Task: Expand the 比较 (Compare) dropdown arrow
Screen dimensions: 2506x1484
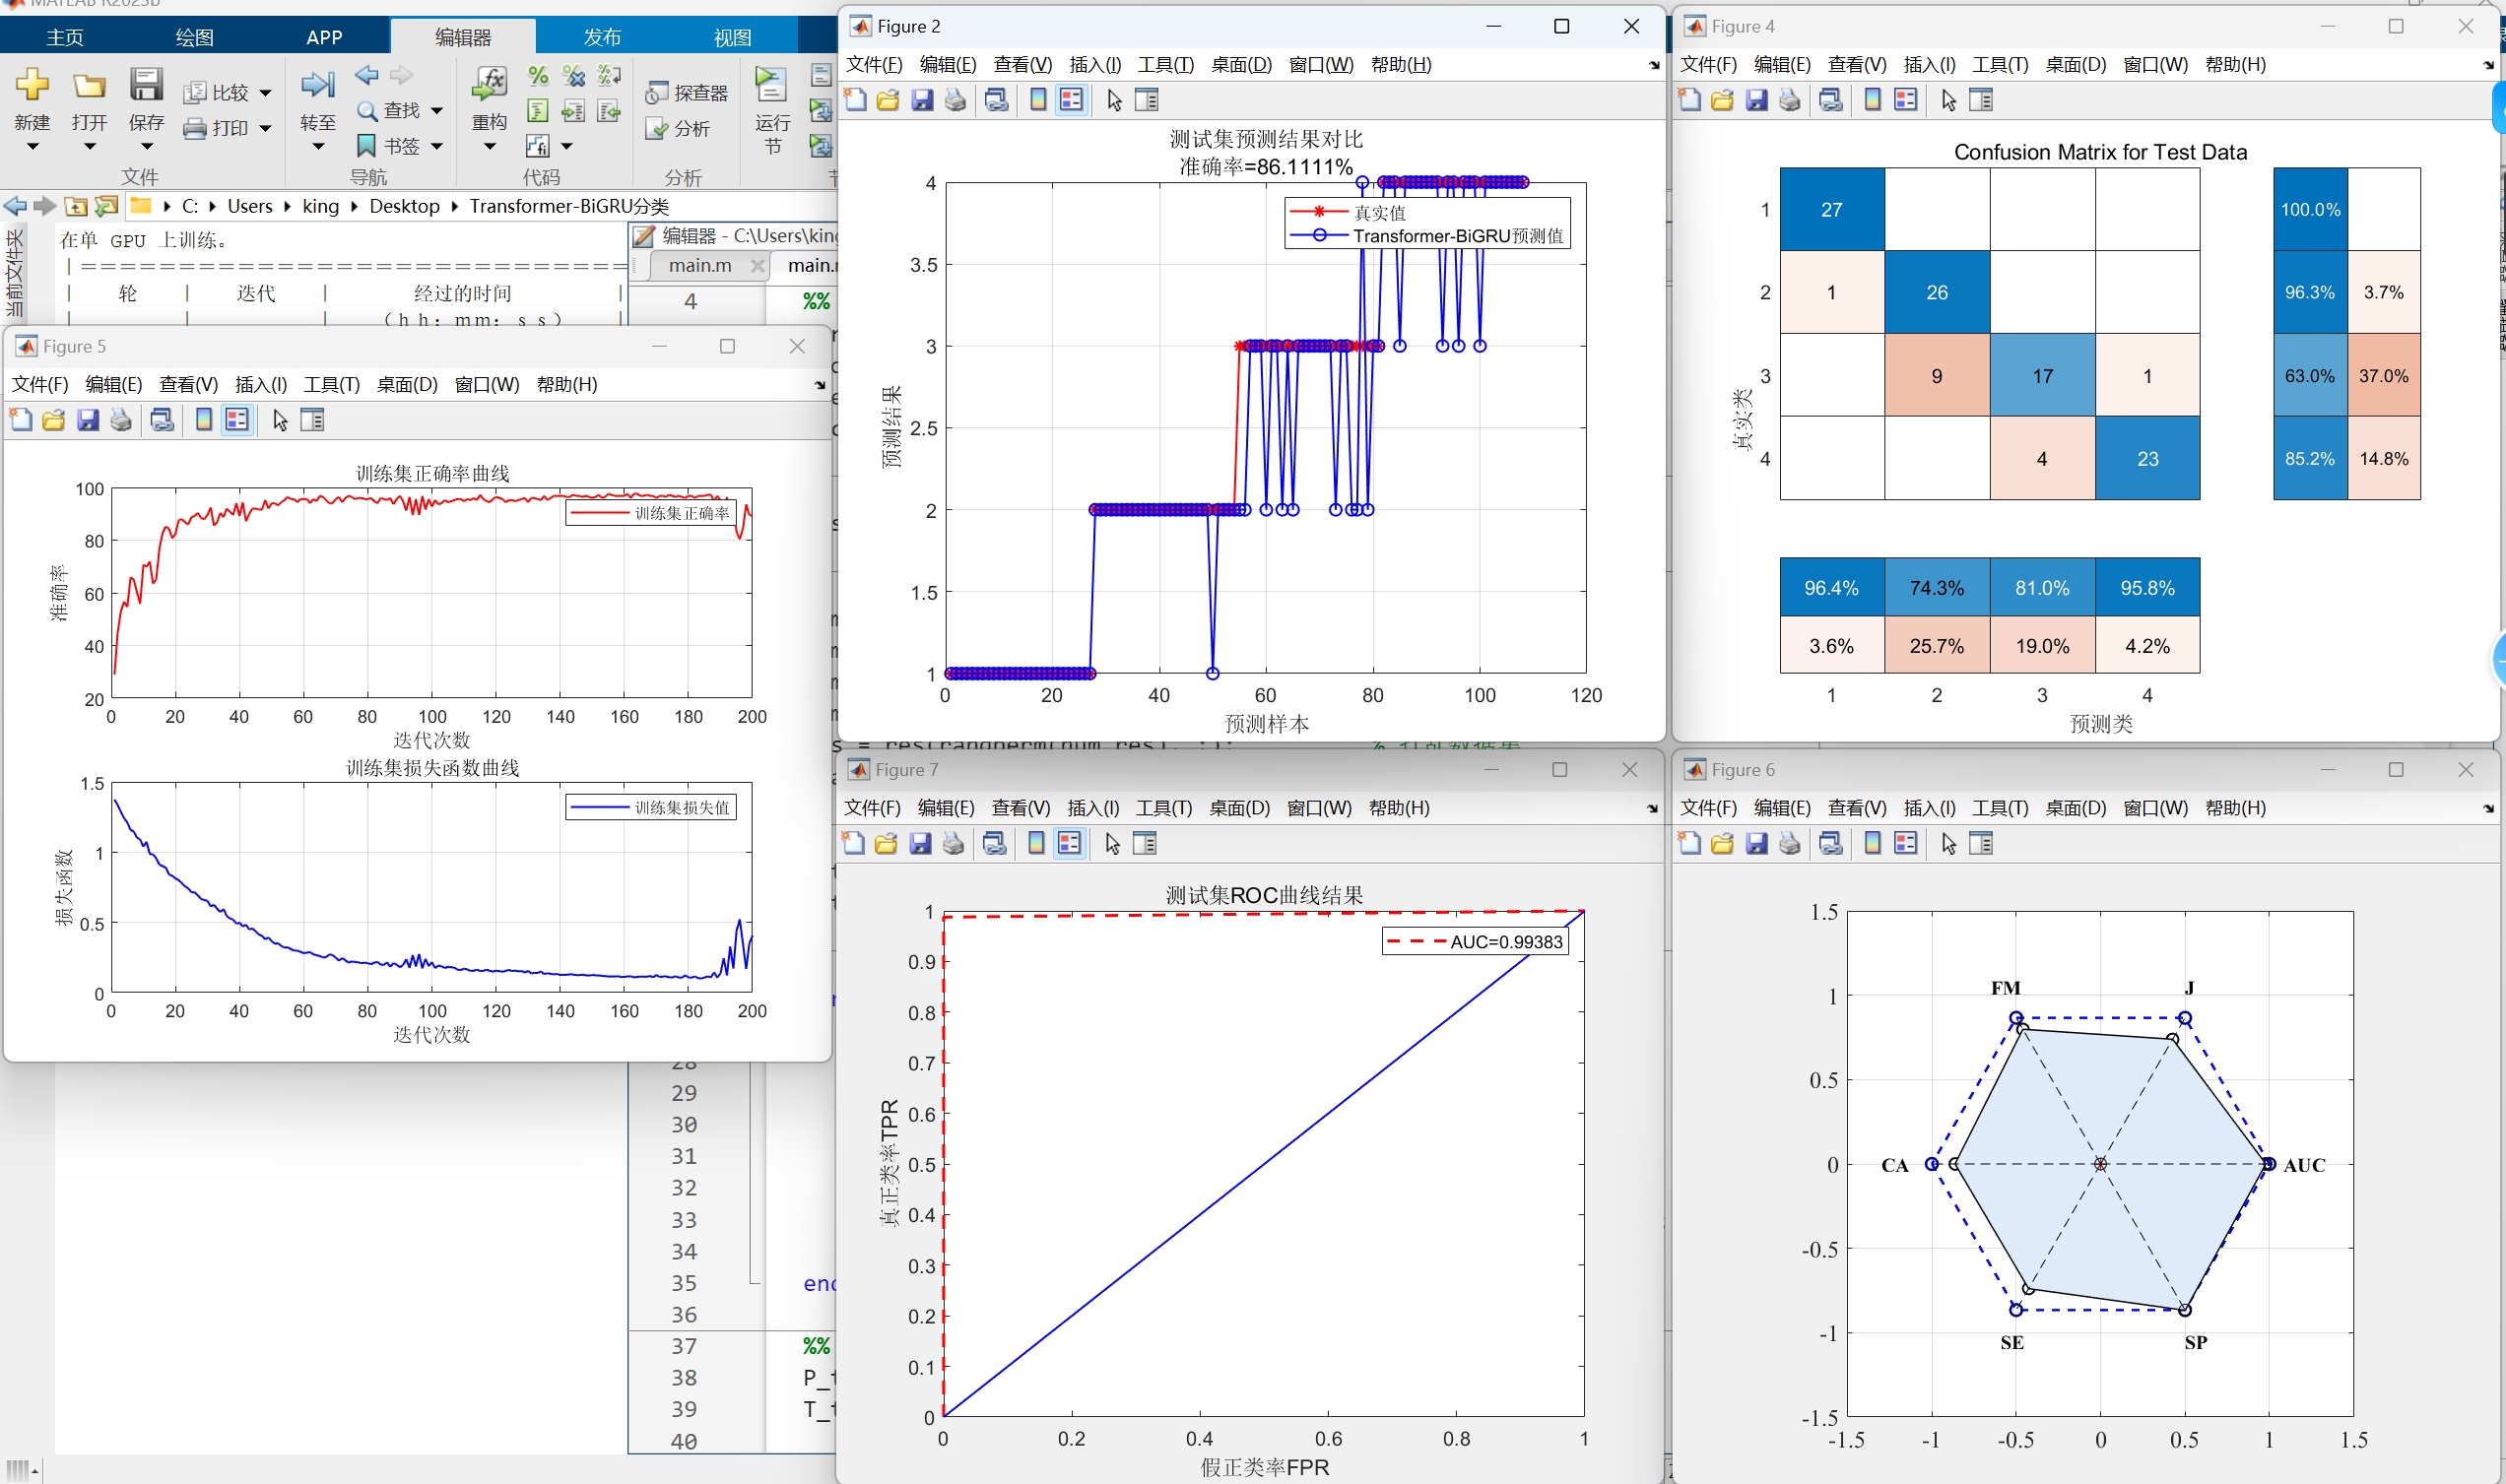Action: (x=265, y=93)
